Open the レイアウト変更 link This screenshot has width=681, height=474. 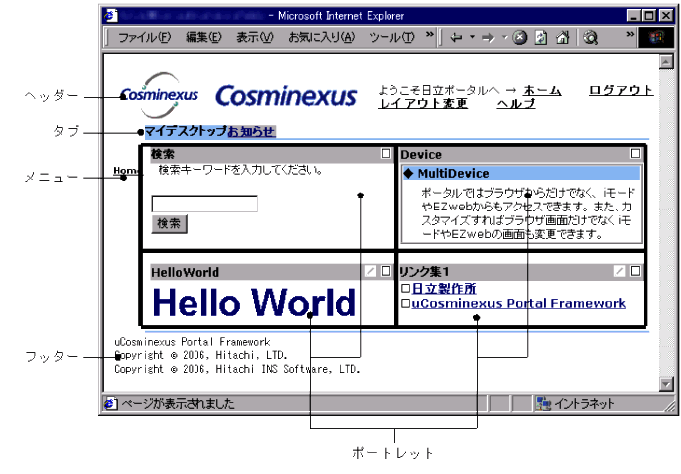[x=423, y=103]
